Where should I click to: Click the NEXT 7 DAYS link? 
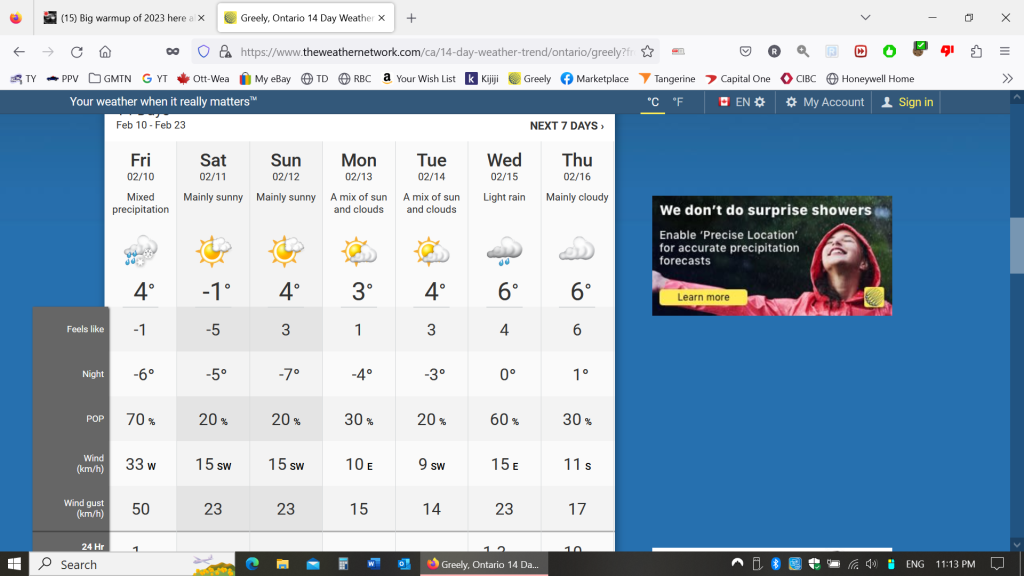pyautogui.click(x=566, y=126)
